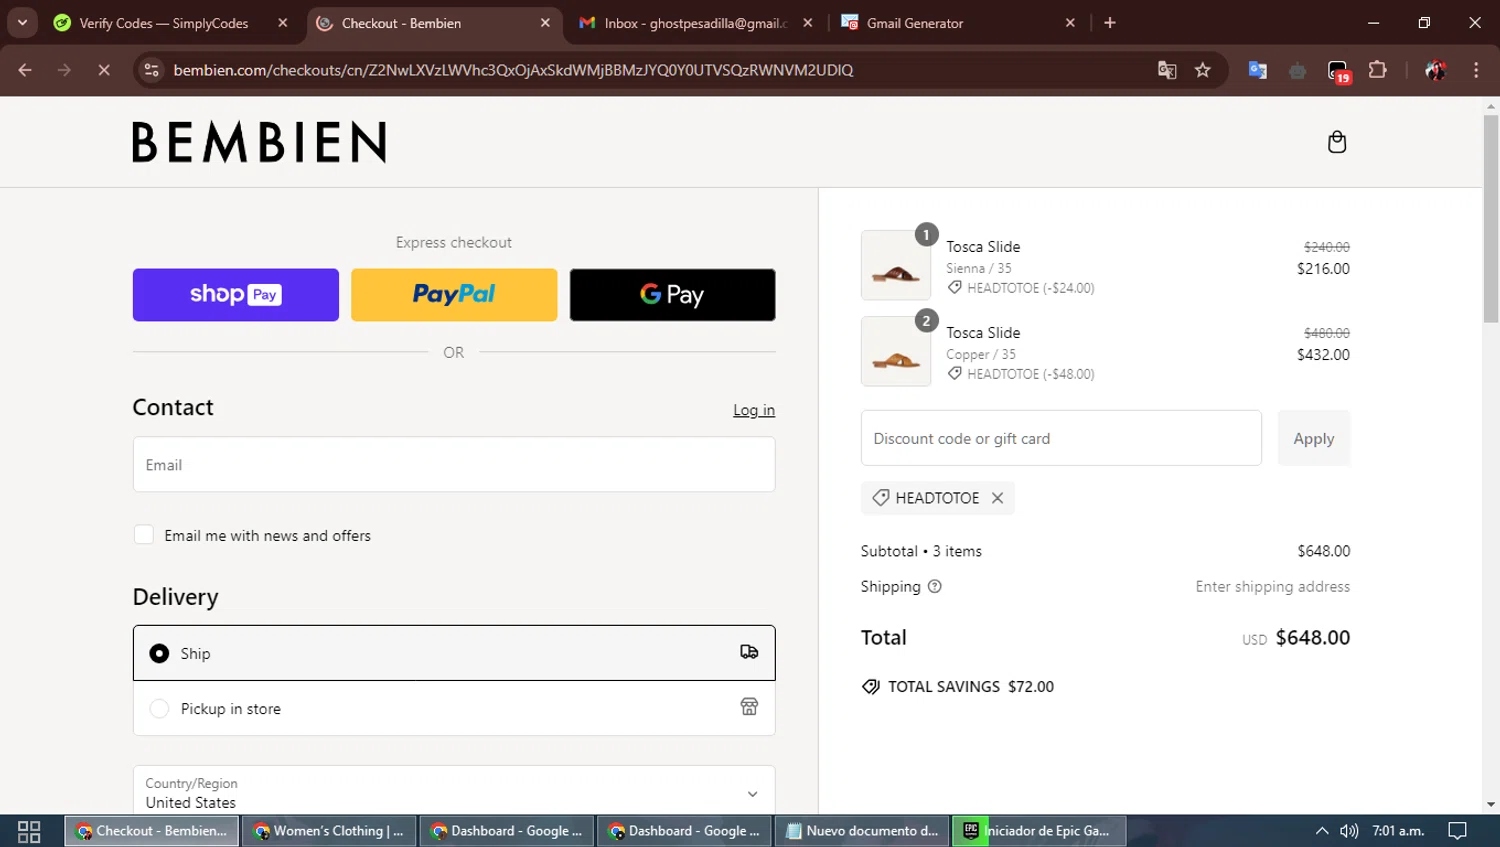Click the Shipping help question icon

[935, 587]
